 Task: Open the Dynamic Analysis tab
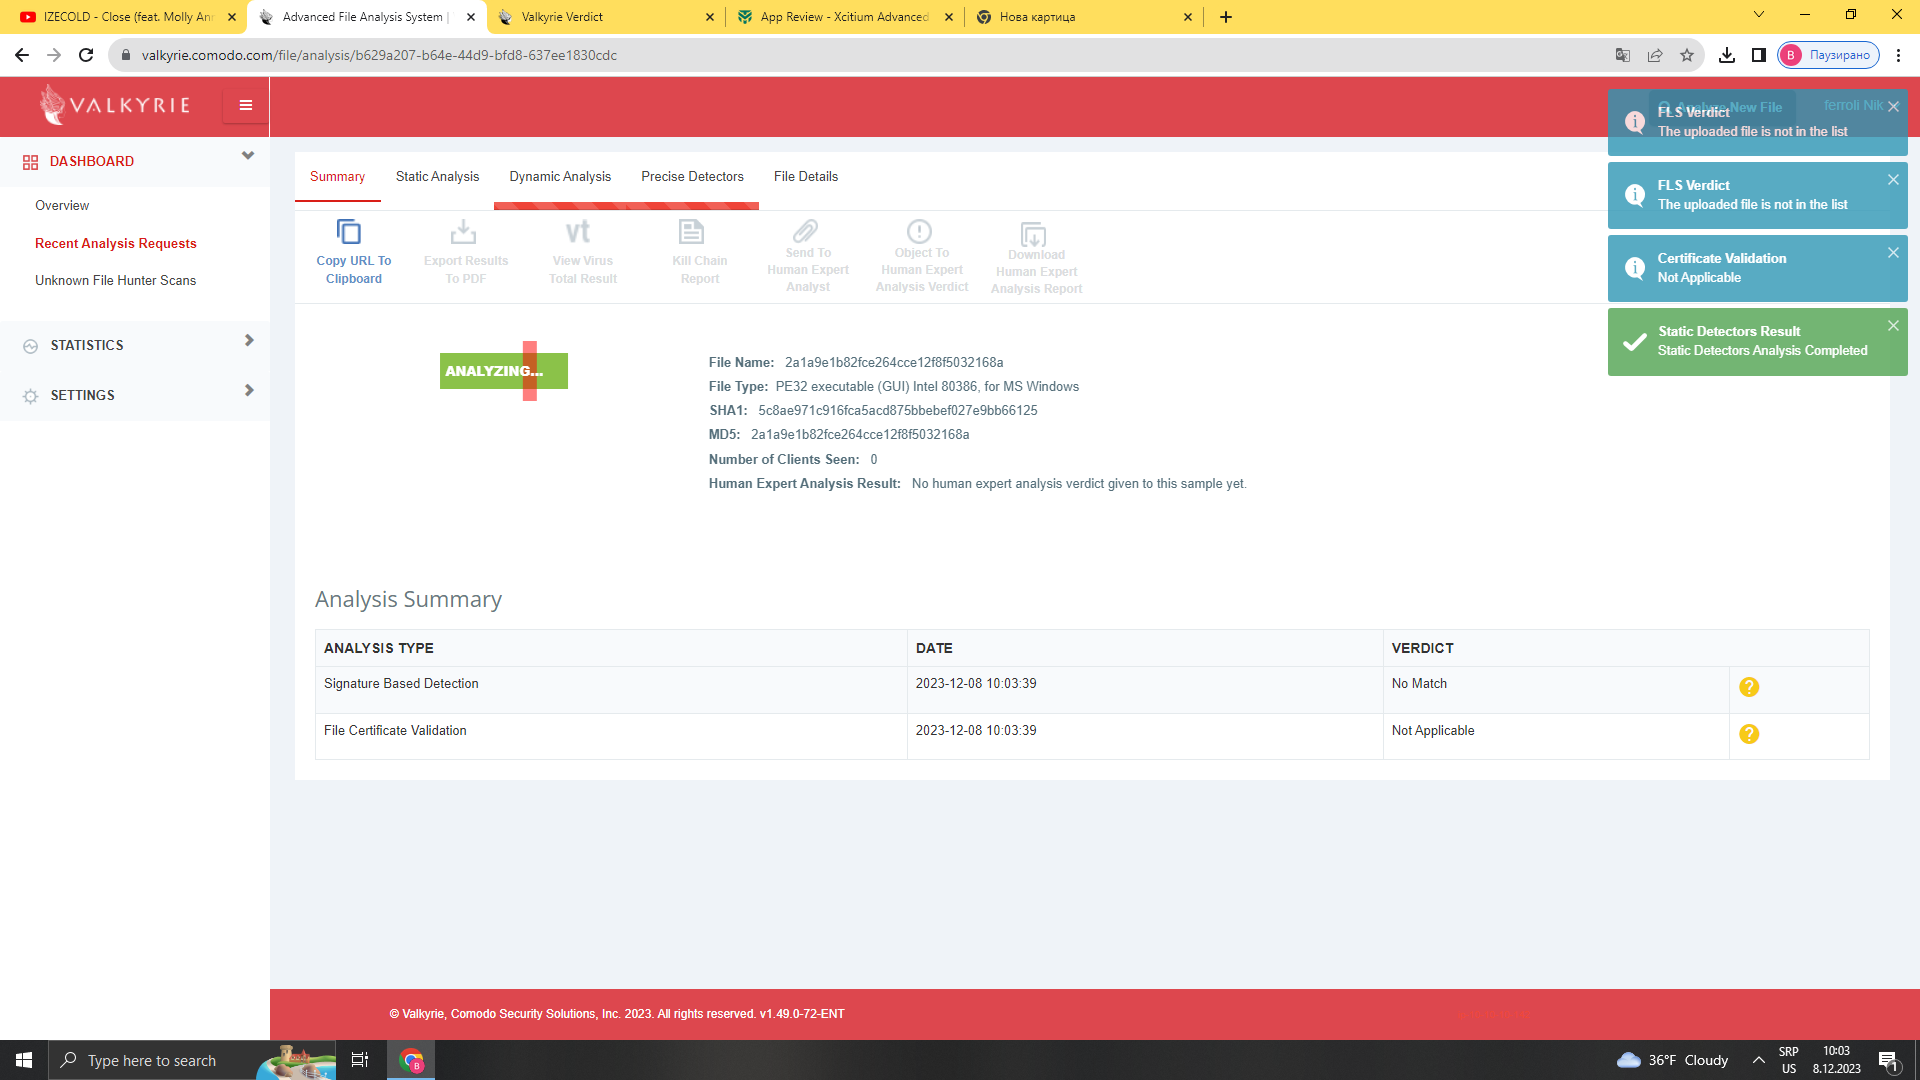(560, 177)
